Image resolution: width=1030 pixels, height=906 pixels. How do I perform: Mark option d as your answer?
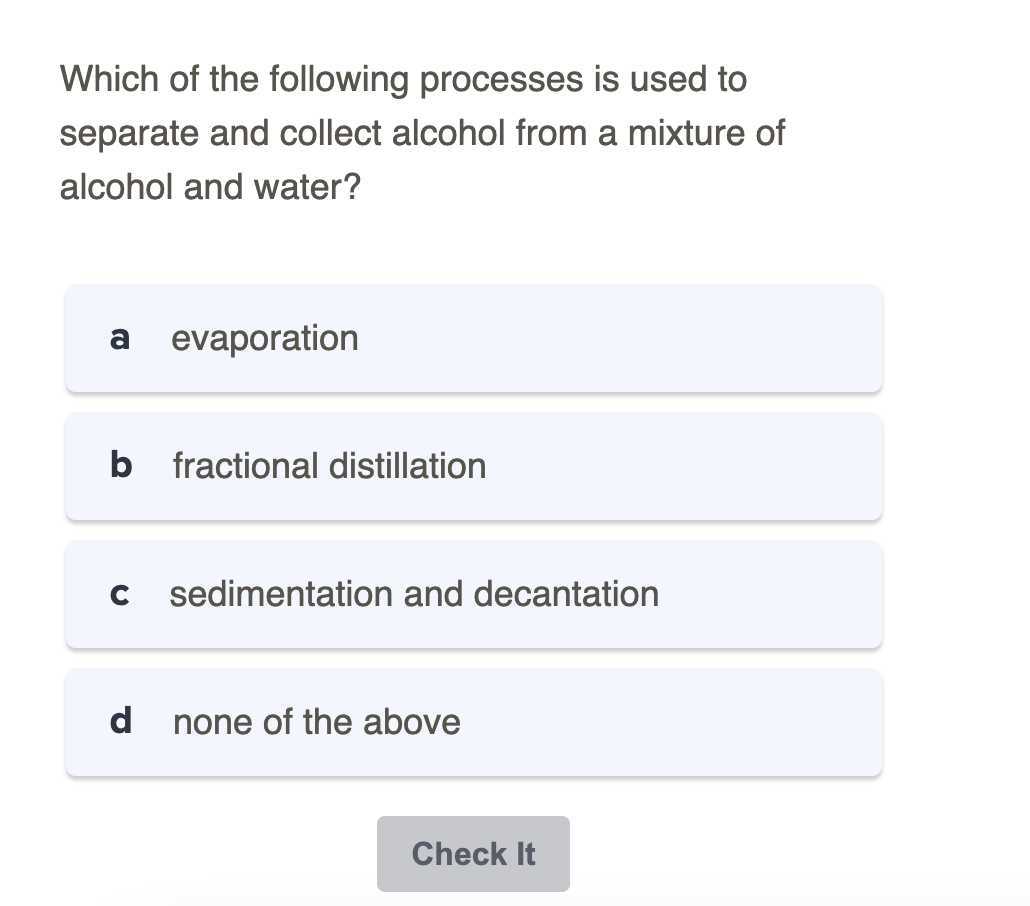pyautogui.click(x=474, y=722)
